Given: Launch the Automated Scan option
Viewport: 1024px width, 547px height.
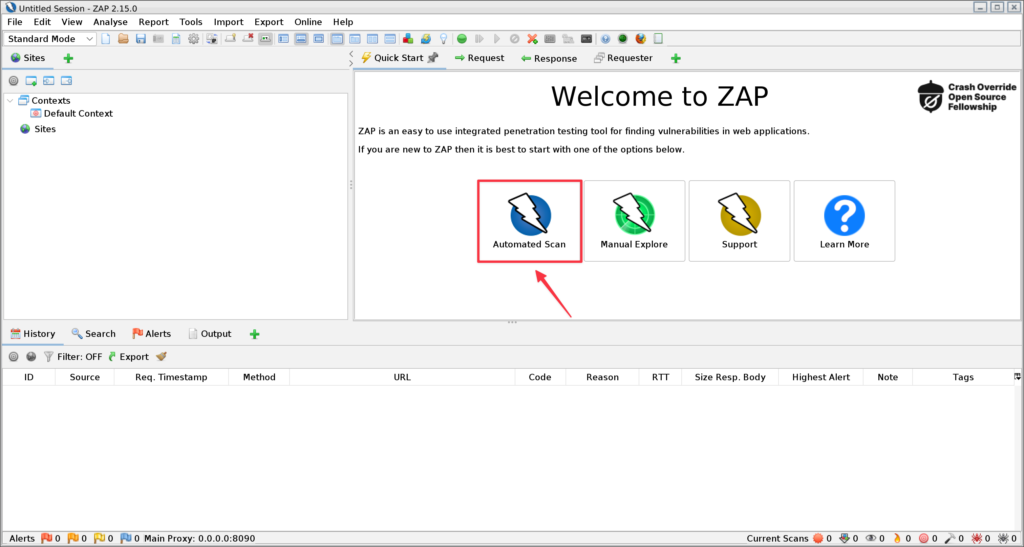Looking at the screenshot, I should point(529,221).
